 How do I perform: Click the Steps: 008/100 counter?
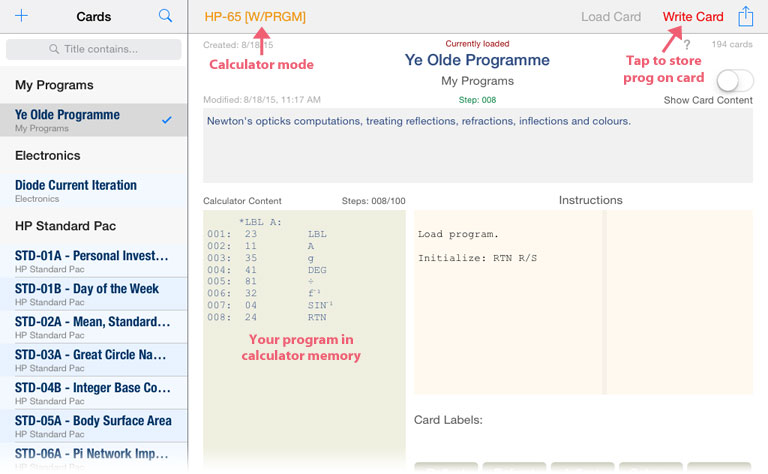(x=374, y=201)
